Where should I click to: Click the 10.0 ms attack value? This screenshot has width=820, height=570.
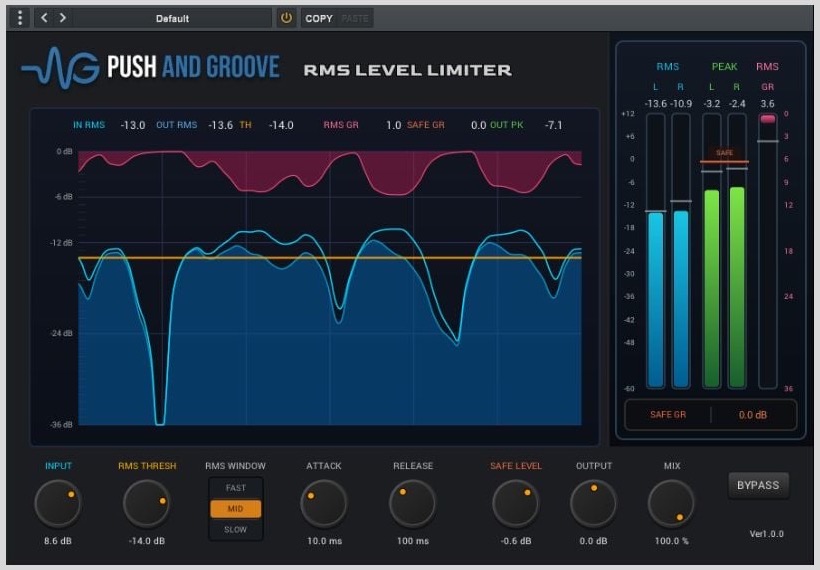[324, 541]
